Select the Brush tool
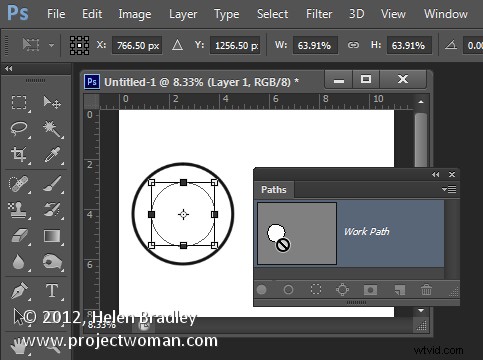Viewport: 483px width, 360px height. pos(52,184)
